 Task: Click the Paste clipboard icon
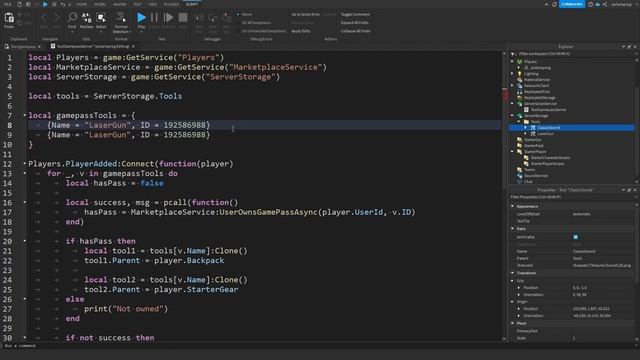(x=9, y=18)
